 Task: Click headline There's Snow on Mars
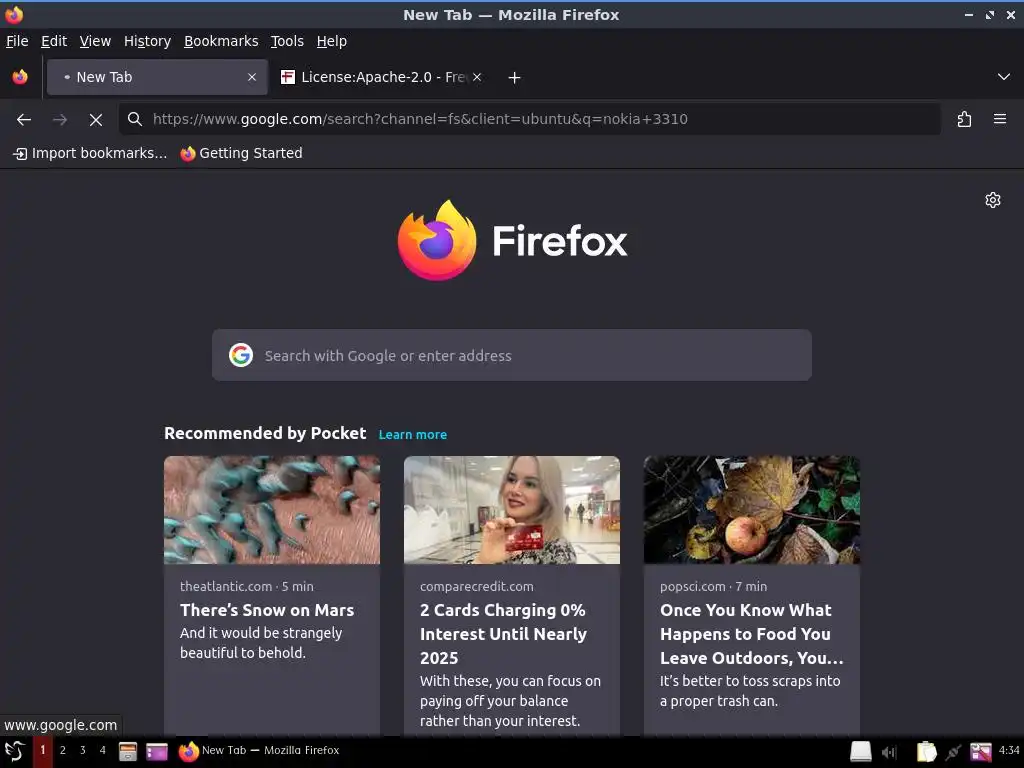(267, 610)
